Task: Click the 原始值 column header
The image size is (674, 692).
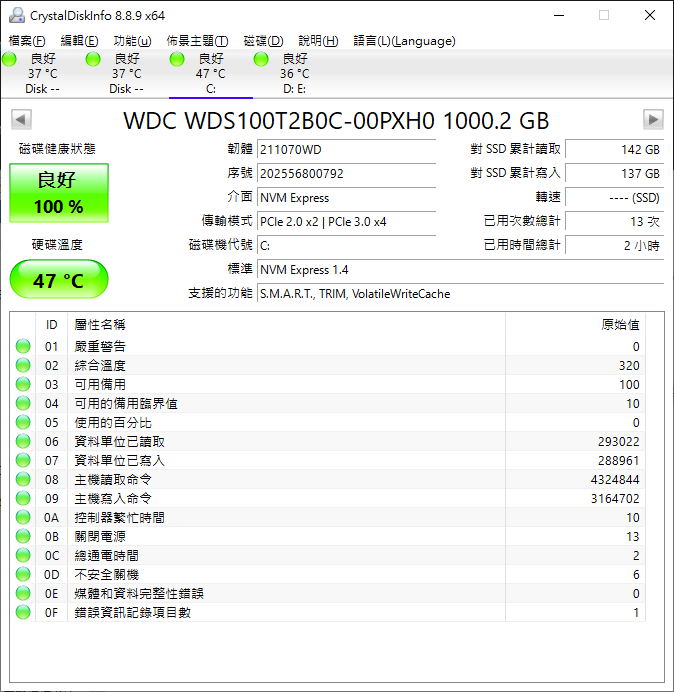Action: point(576,325)
